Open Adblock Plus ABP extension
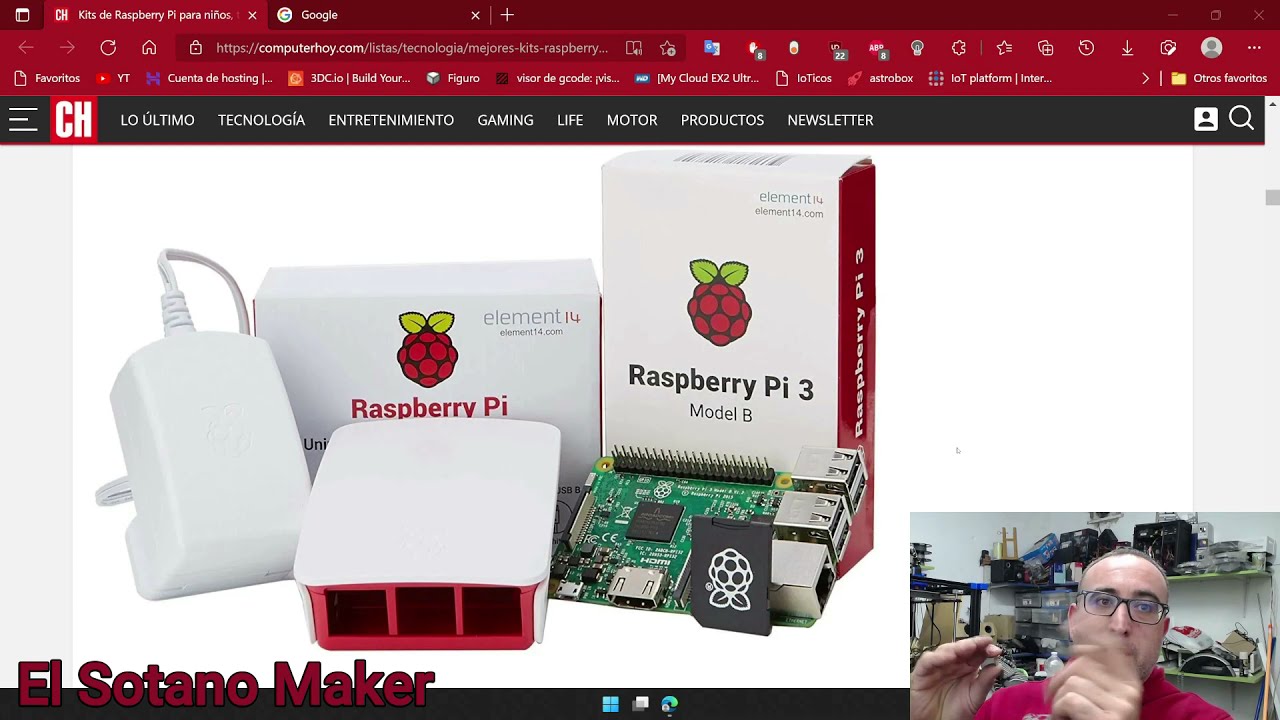 (x=877, y=49)
